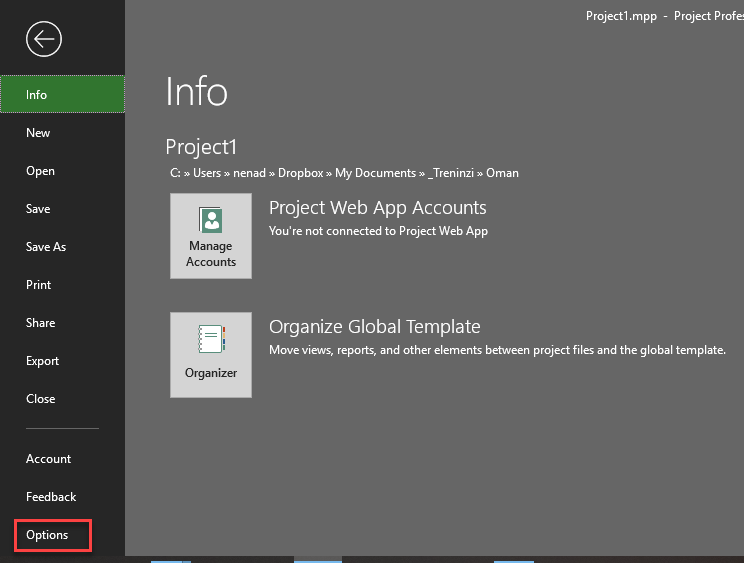Open the Account page
The image size is (744, 563).
tap(48, 459)
